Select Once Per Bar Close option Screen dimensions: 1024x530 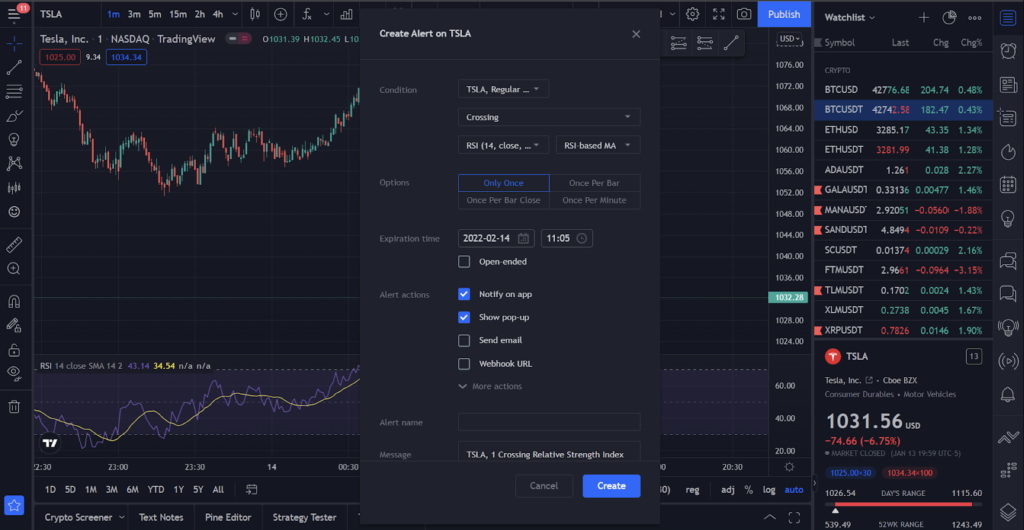[x=504, y=200]
